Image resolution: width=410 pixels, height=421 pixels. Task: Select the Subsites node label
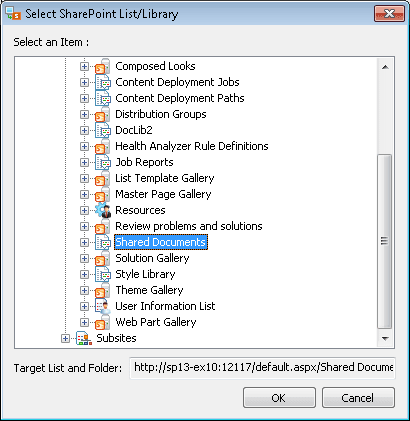click(116, 338)
